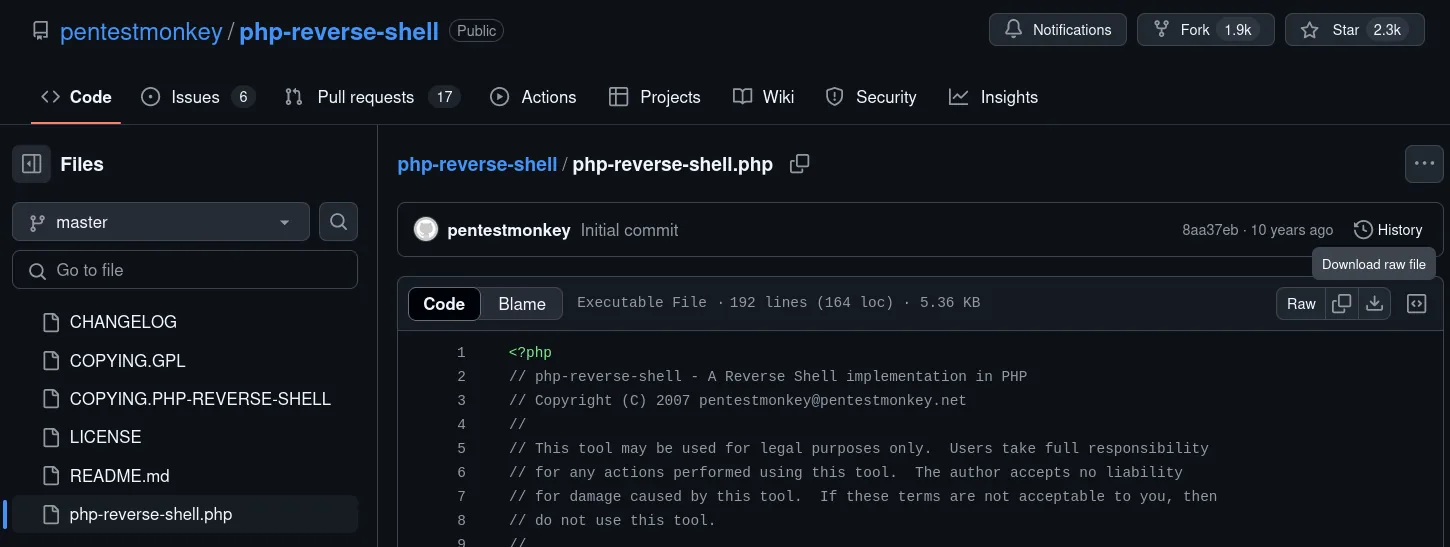The width and height of the screenshot is (1450, 547).
Task: Click the Raw button
Action: click(1301, 304)
